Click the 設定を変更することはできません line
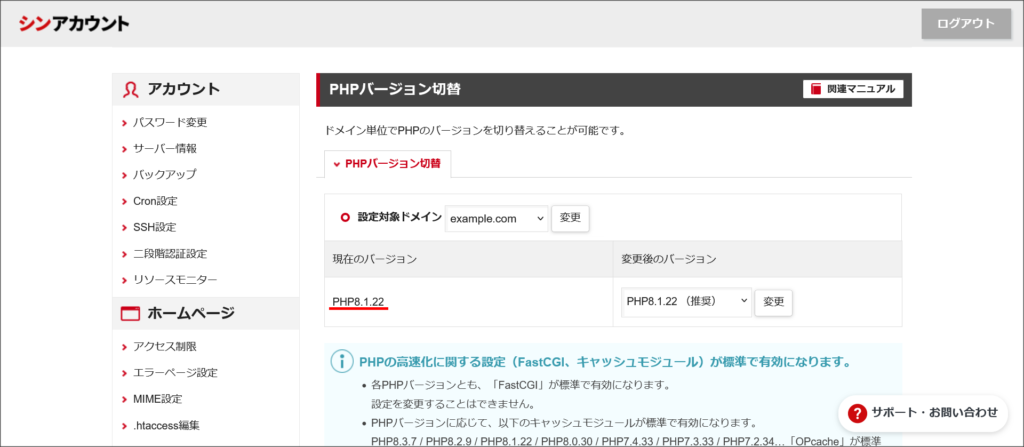 [453, 403]
